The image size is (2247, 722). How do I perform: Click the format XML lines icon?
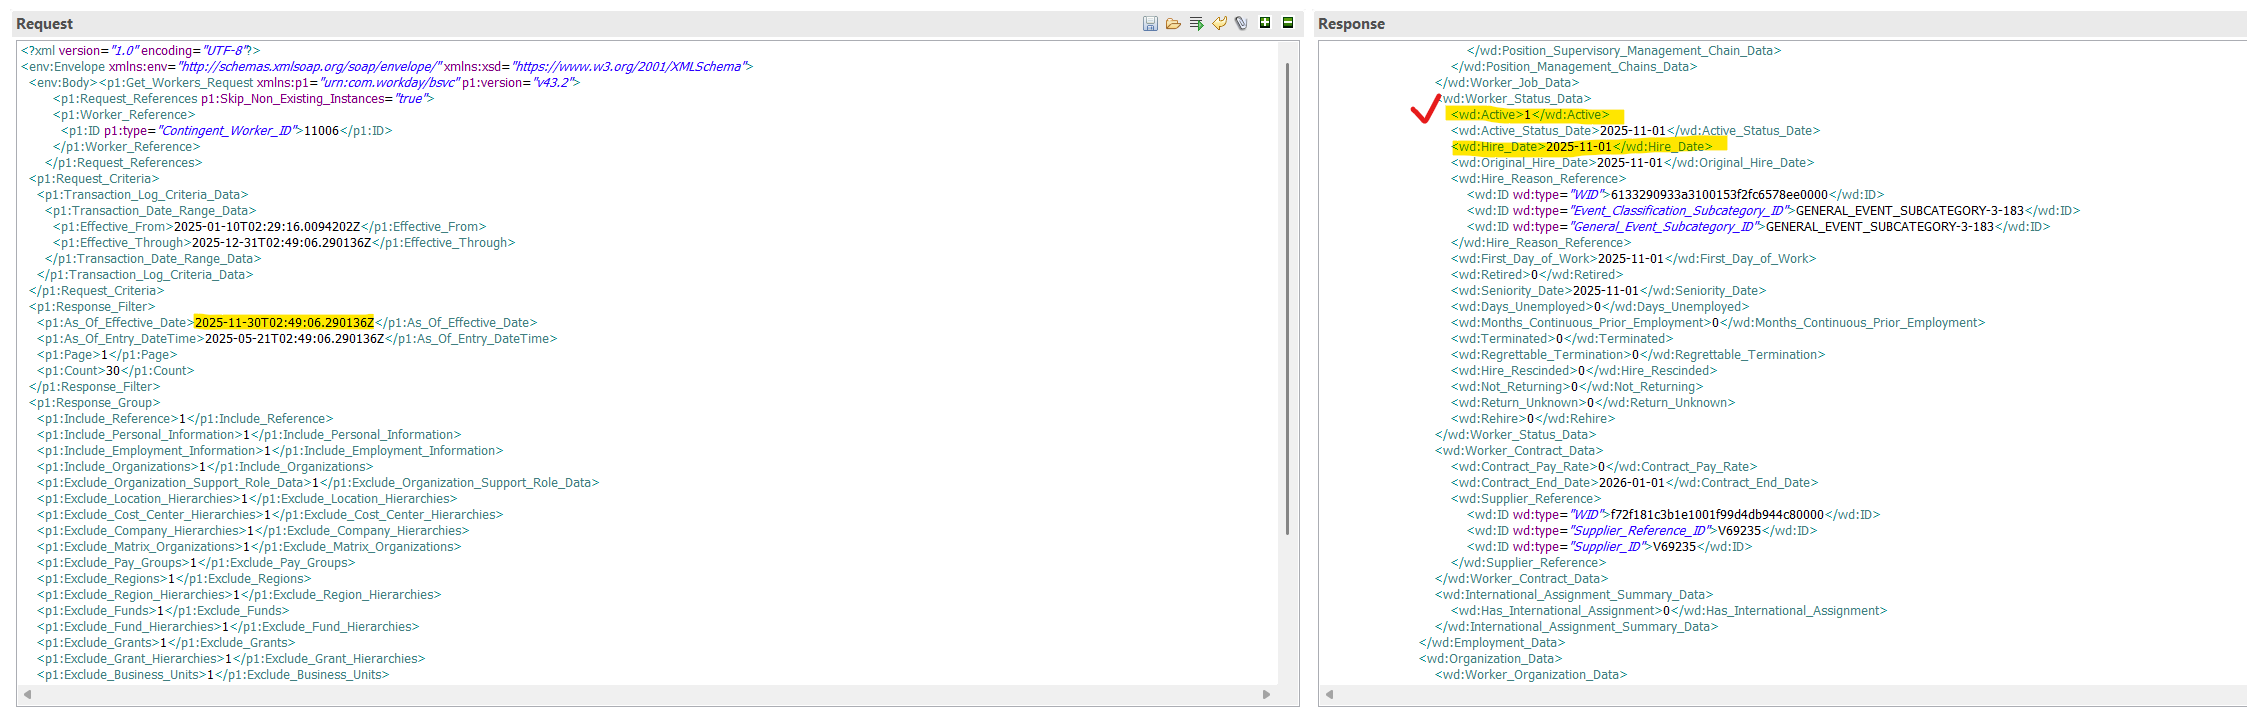(1196, 23)
